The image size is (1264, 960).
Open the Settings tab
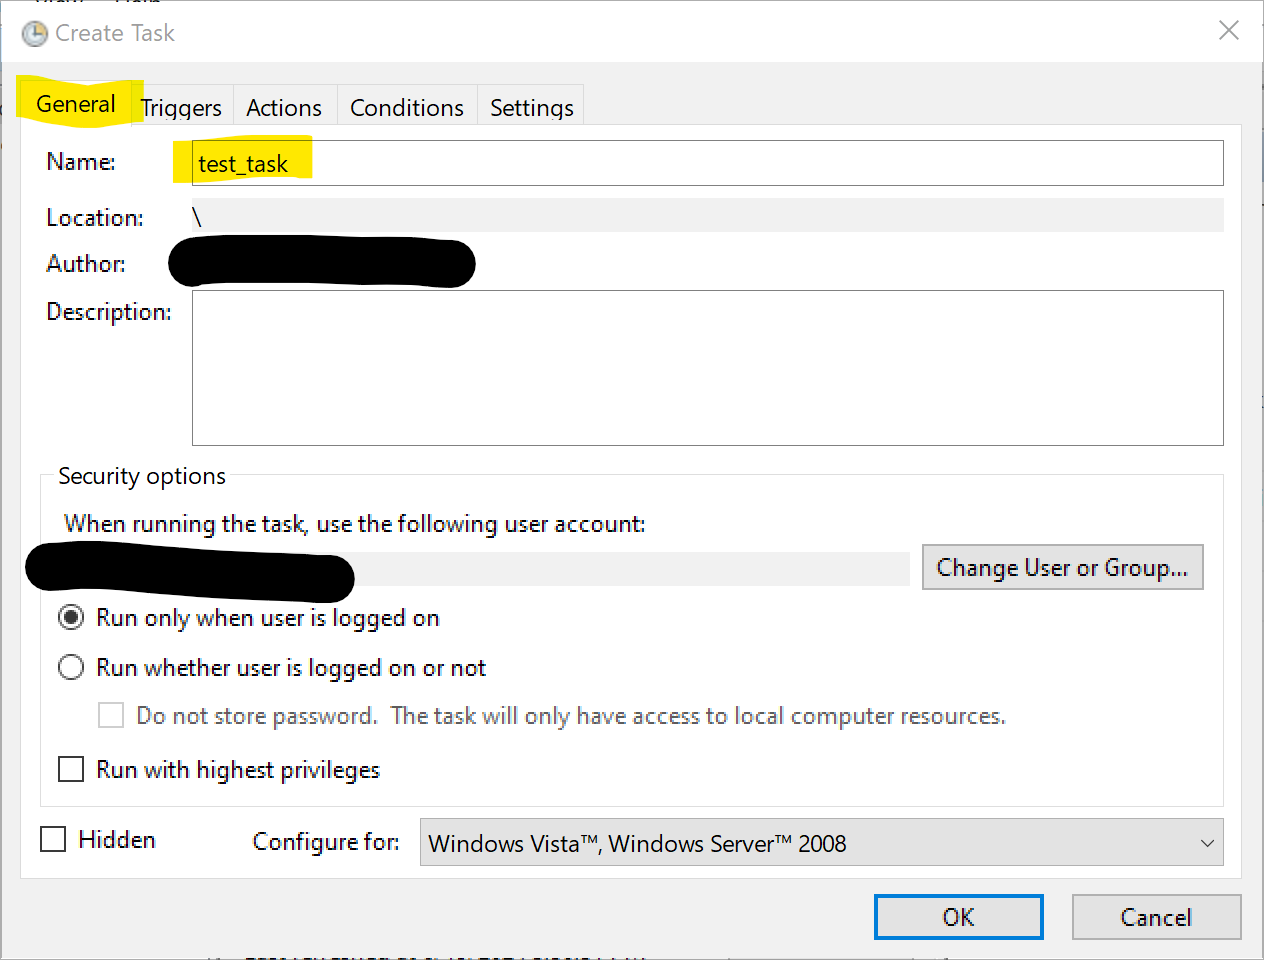pyautogui.click(x=532, y=107)
